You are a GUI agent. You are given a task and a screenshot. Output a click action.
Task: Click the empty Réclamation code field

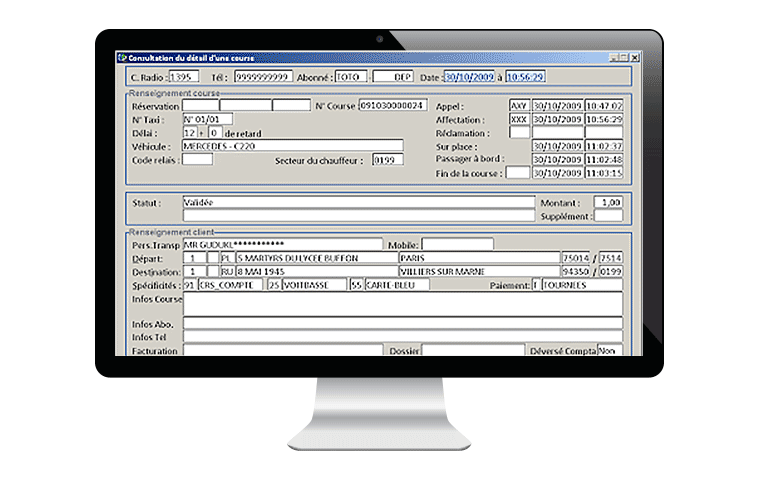click(519, 132)
